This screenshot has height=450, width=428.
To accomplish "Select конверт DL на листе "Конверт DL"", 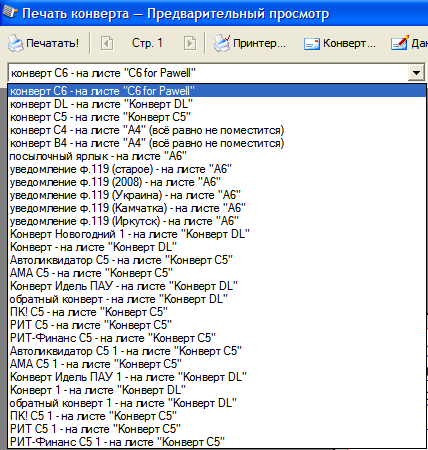I will (217, 104).
